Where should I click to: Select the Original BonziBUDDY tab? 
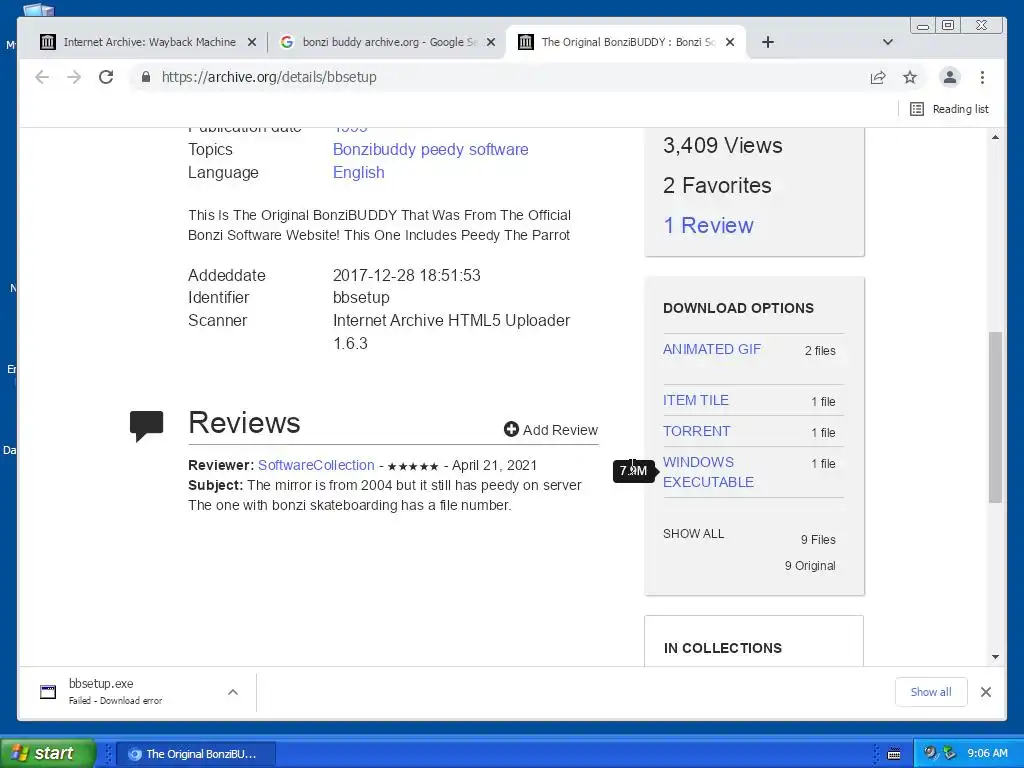[627, 42]
